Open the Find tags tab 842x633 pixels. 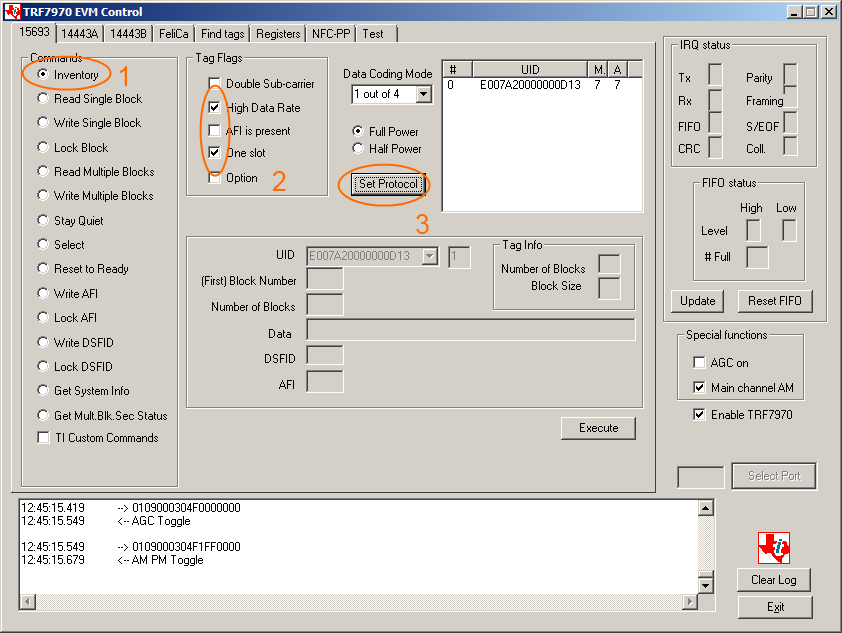pos(222,34)
